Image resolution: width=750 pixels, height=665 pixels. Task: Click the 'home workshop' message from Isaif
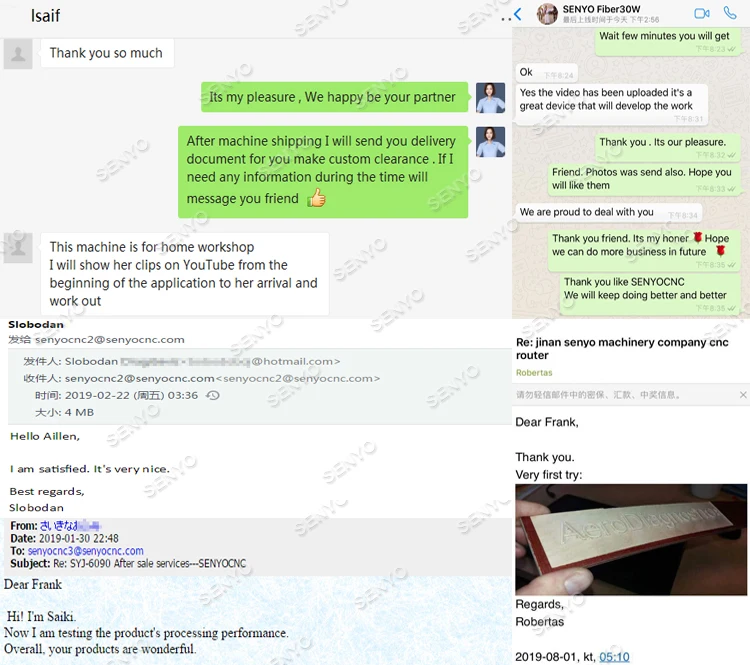pos(185,274)
